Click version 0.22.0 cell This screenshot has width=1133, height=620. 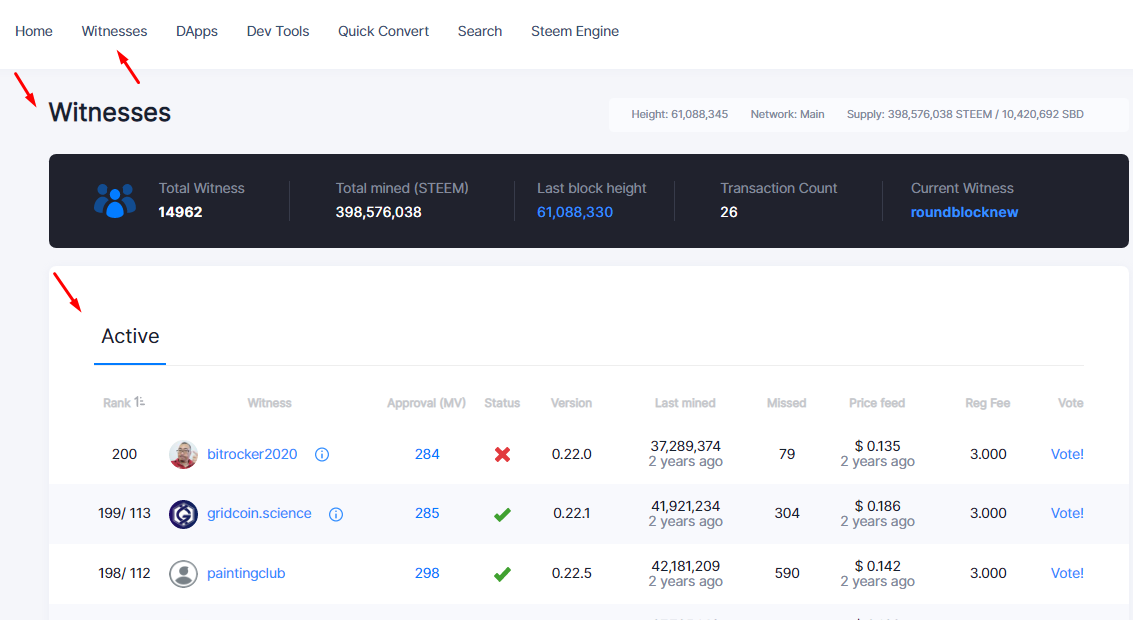[x=572, y=454]
